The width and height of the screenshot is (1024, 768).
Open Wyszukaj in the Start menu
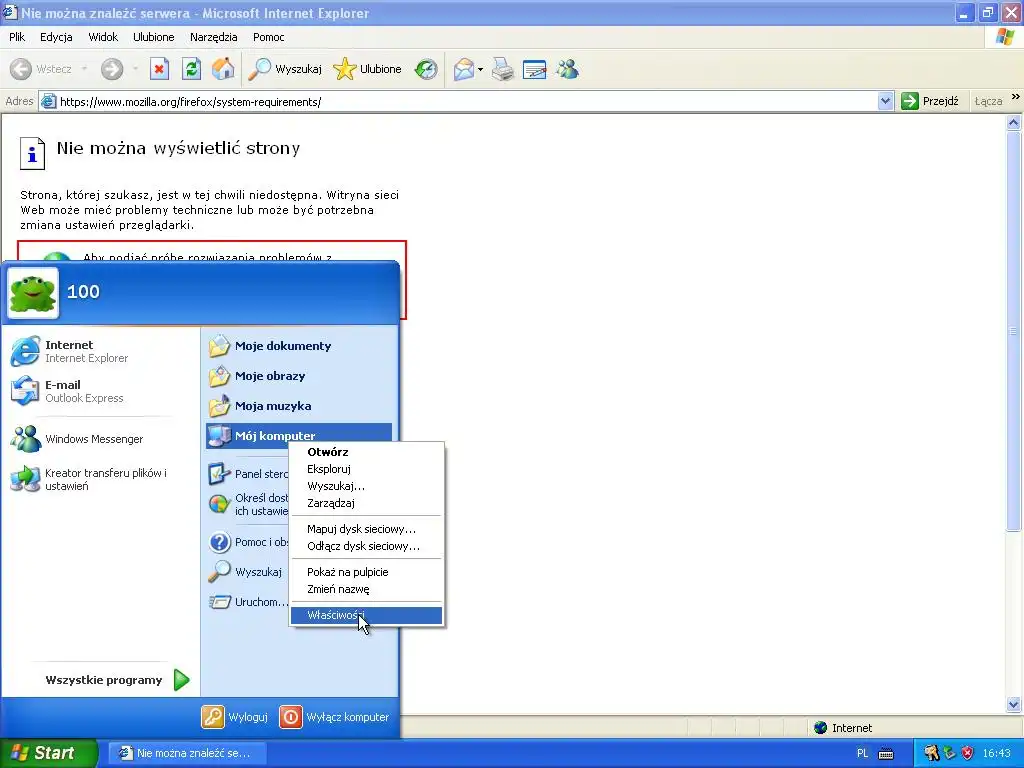[248, 572]
